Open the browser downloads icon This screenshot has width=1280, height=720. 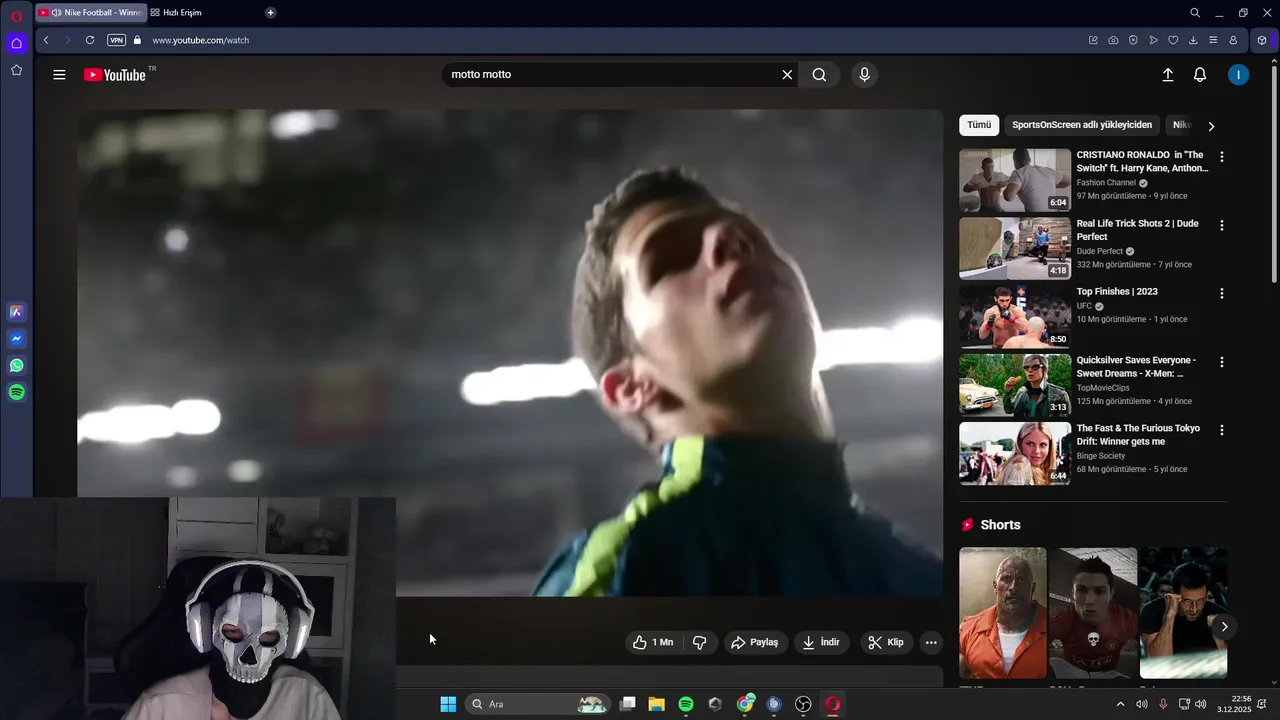pos(1193,40)
